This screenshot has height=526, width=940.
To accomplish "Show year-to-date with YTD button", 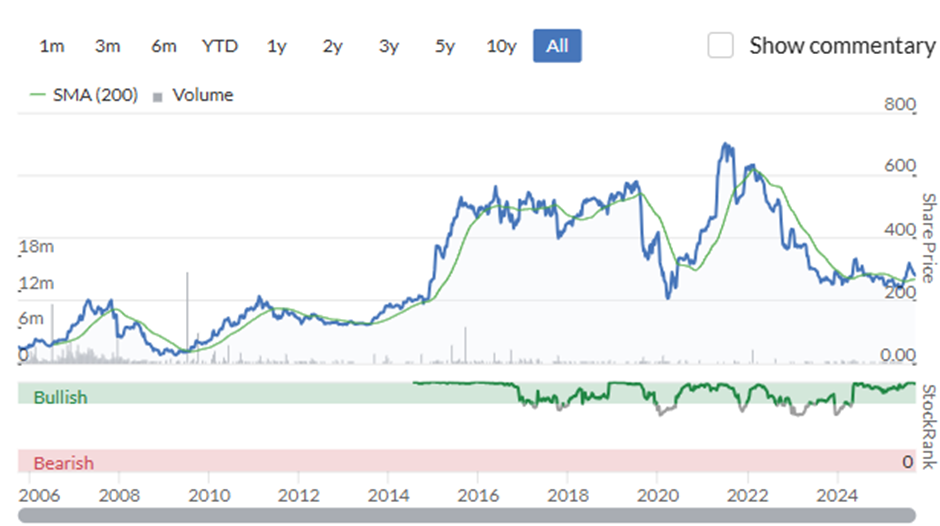I will [220, 46].
